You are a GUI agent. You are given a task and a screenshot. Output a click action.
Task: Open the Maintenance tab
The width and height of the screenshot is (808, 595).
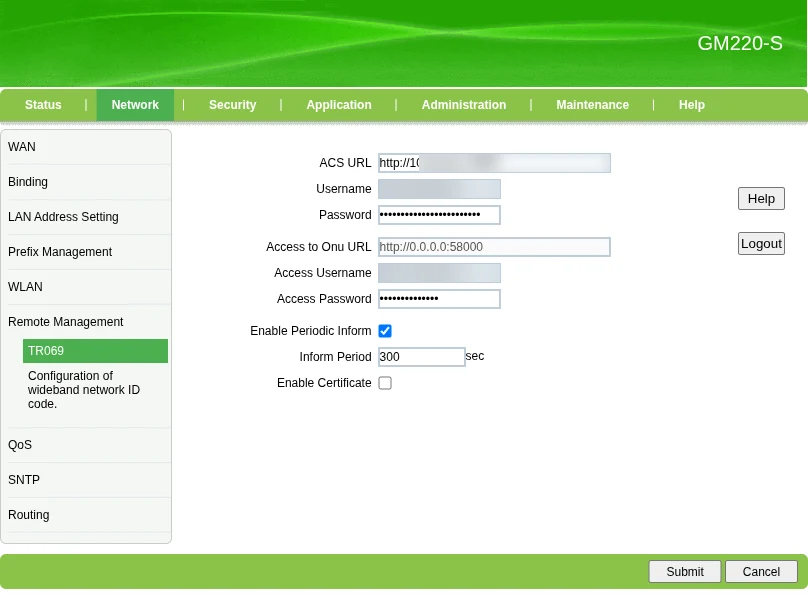(x=593, y=105)
